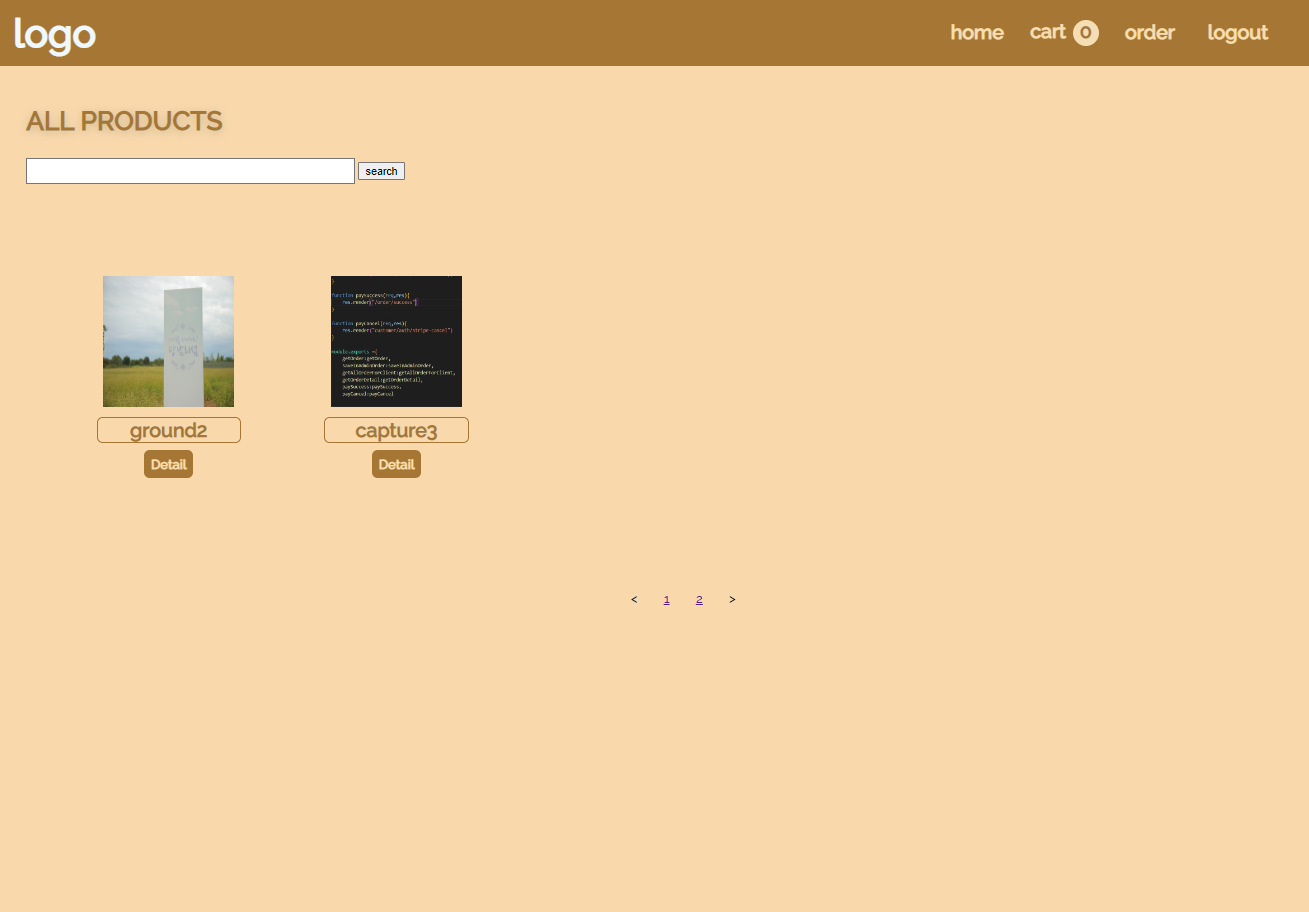Image resolution: width=1309 pixels, height=912 pixels.
Task: Select the capture3 product name
Action: 396,430
